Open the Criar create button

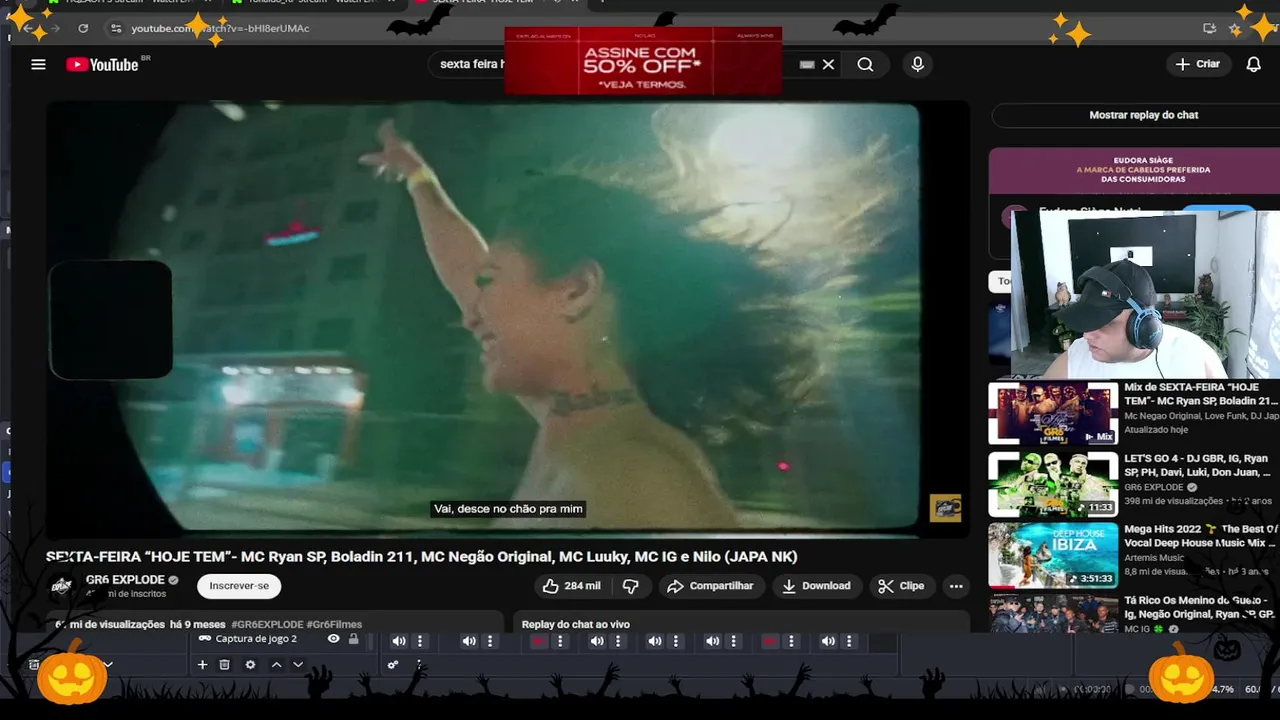pos(1198,64)
